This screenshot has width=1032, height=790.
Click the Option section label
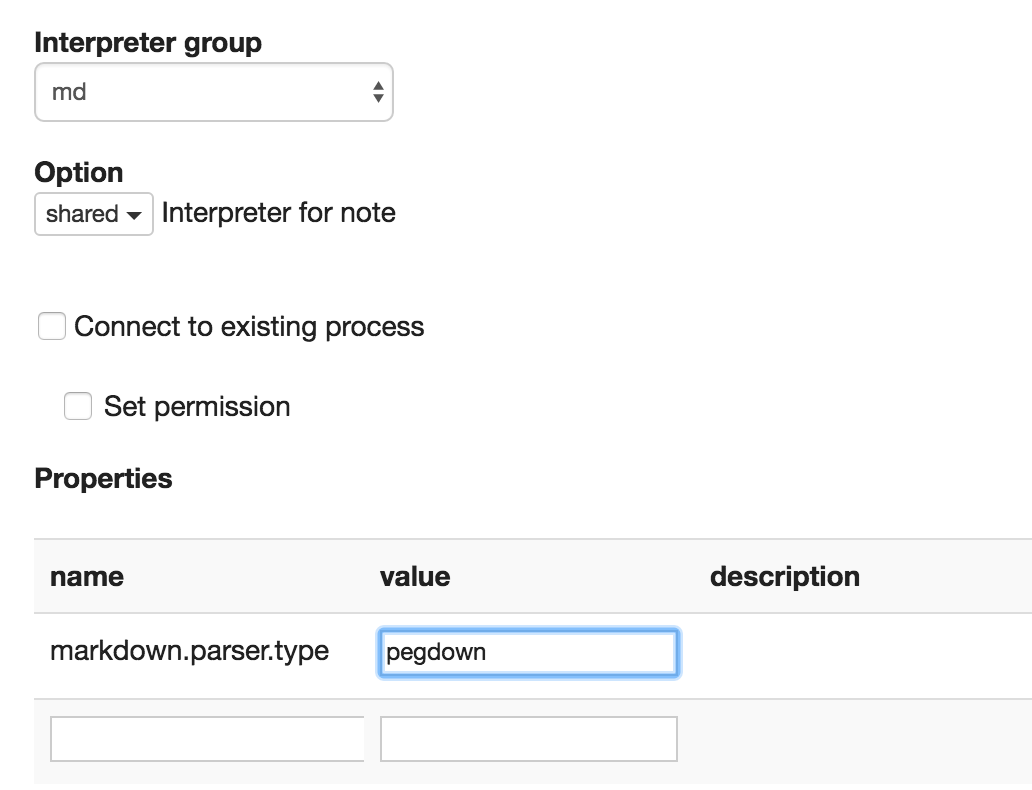pos(79,172)
